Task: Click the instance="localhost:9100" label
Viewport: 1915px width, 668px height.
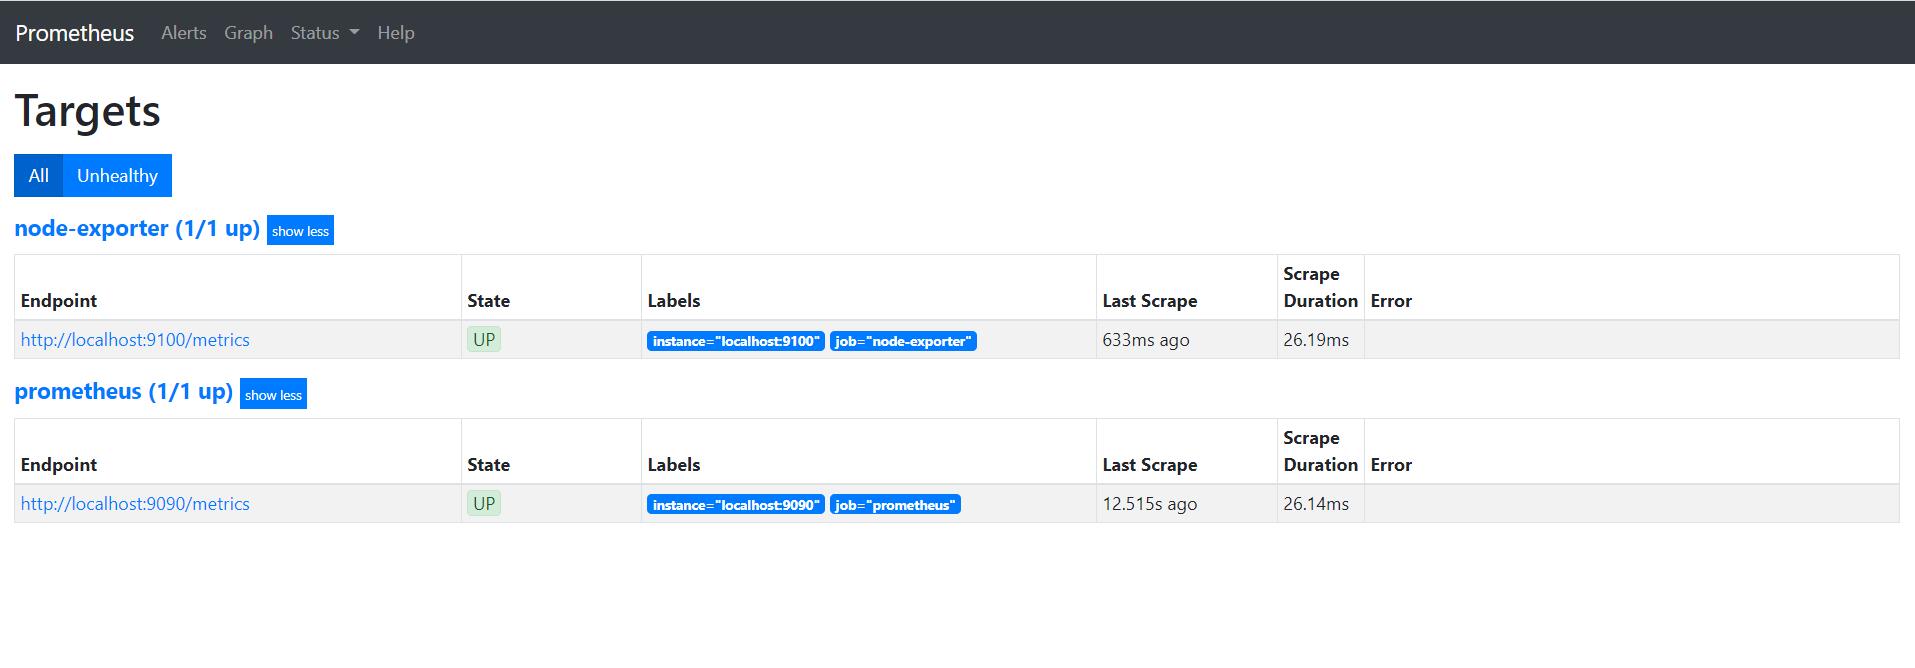Action: pyautogui.click(x=736, y=341)
